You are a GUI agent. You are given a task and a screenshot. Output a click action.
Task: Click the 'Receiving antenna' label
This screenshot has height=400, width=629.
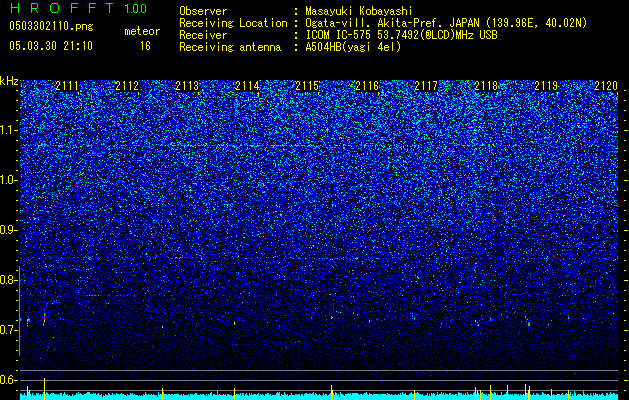tap(230, 47)
